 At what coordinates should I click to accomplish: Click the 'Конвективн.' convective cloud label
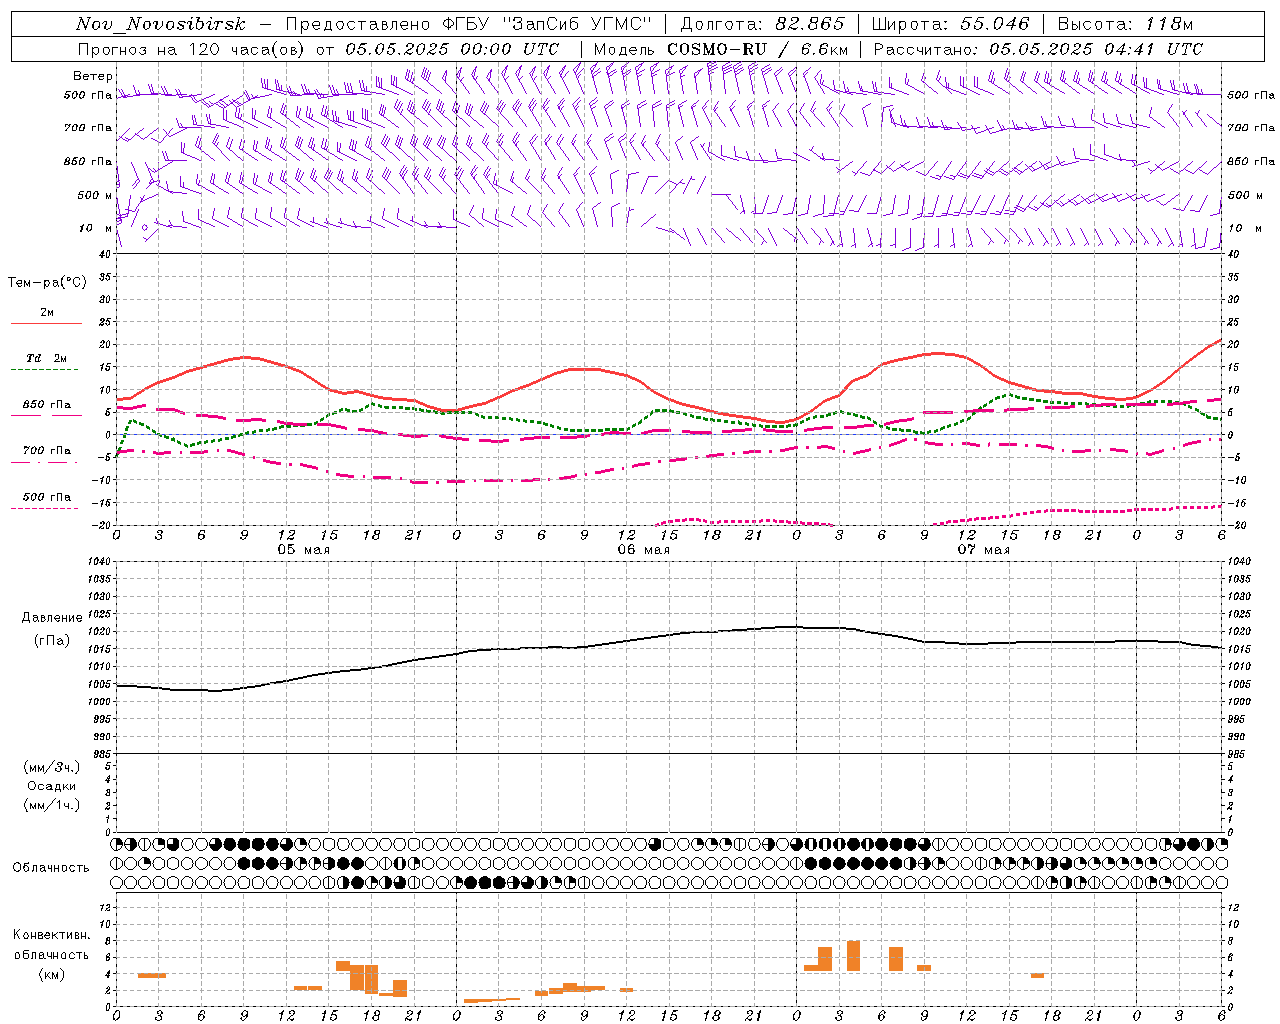tap(52, 935)
